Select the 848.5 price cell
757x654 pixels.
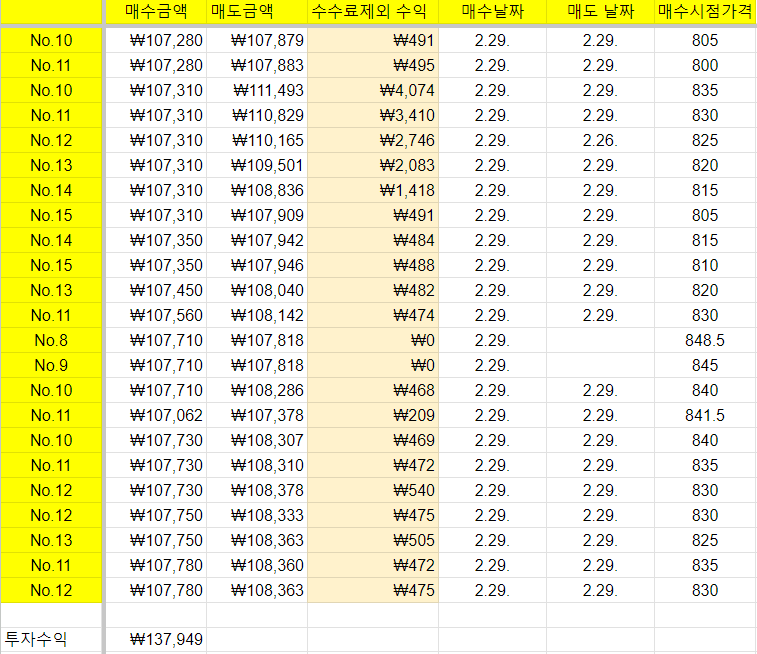705,340
